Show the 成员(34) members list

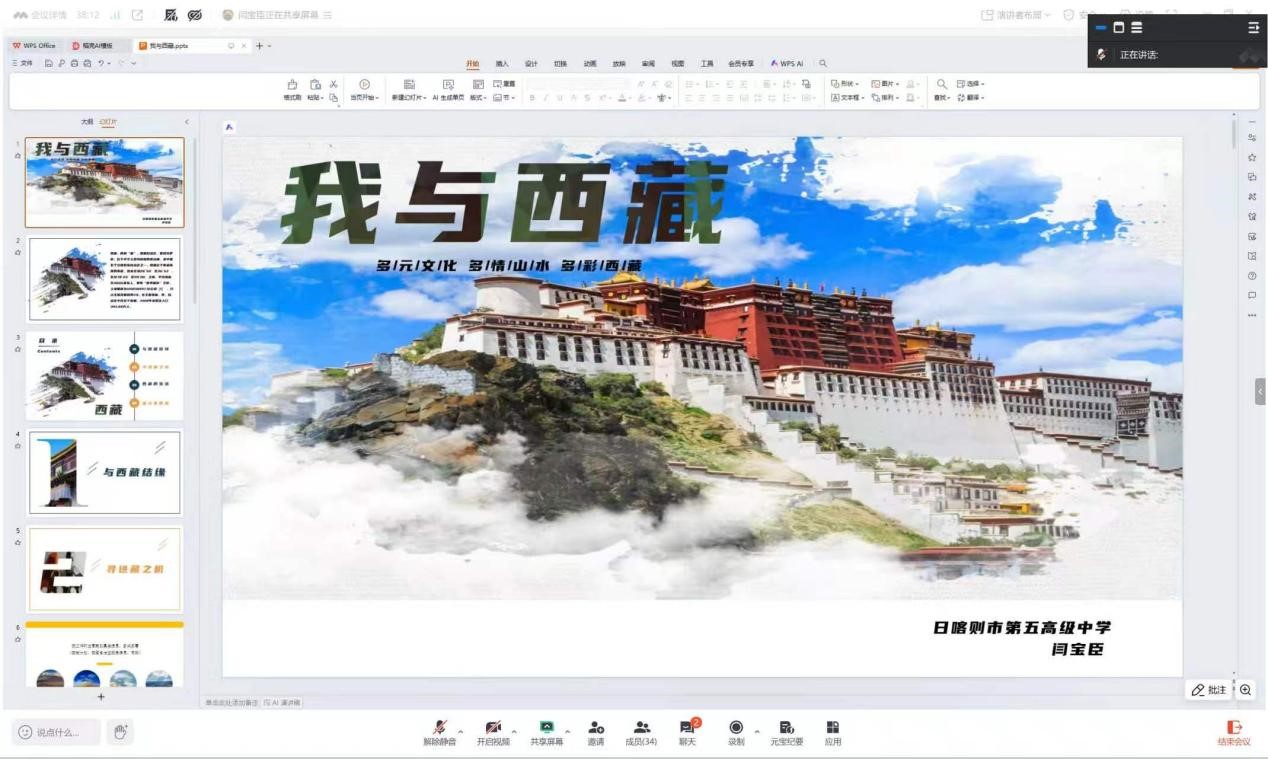(641, 733)
